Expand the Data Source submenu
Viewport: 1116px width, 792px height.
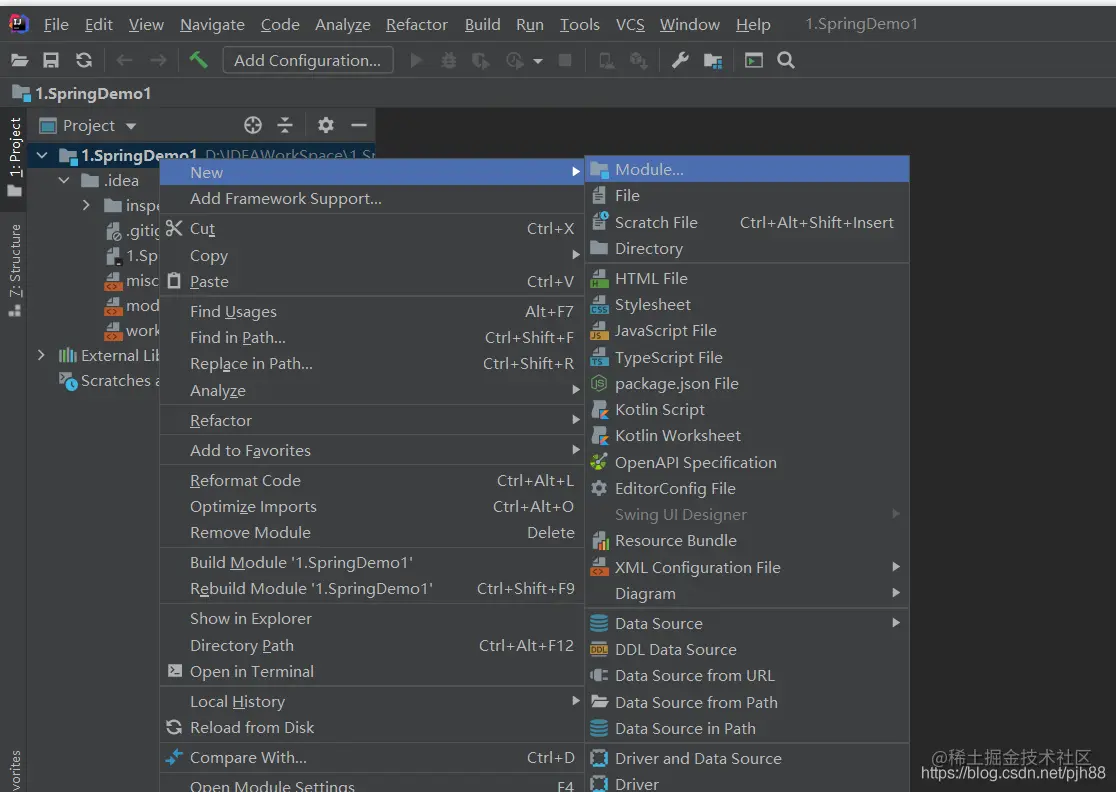tap(747, 623)
